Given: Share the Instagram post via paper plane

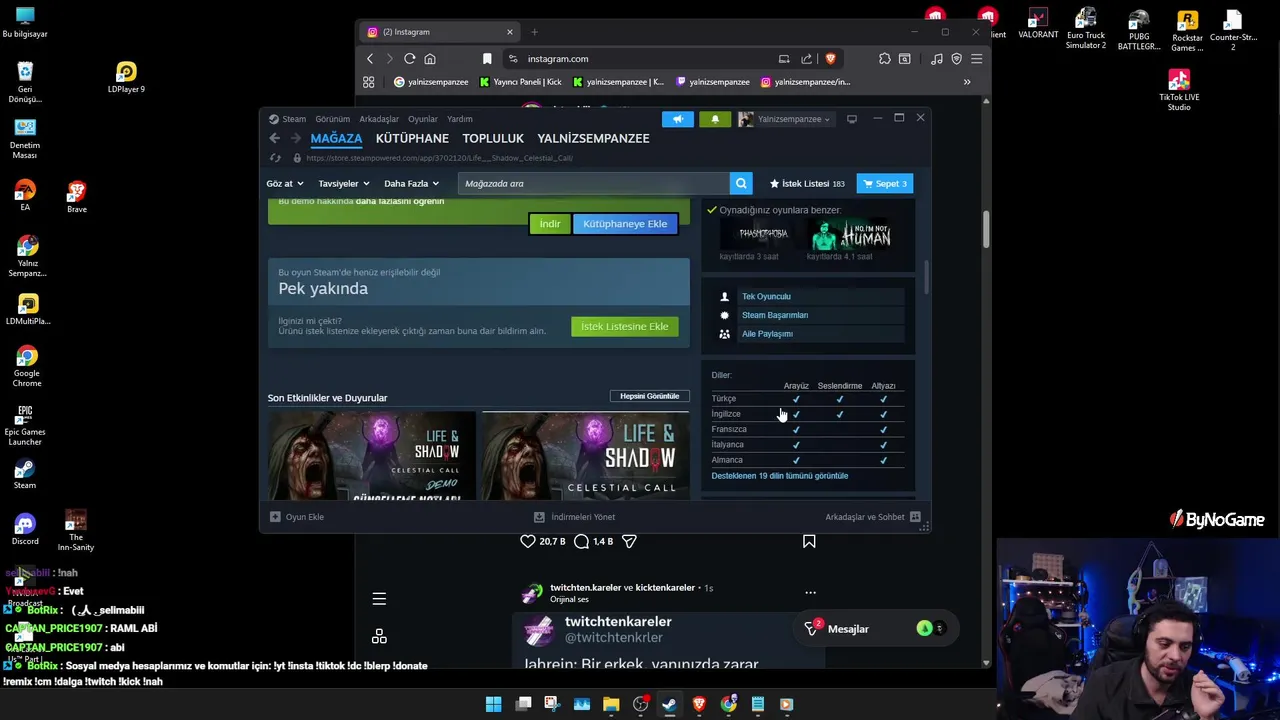Looking at the screenshot, I should pyautogui.click(x=629, y=541).
